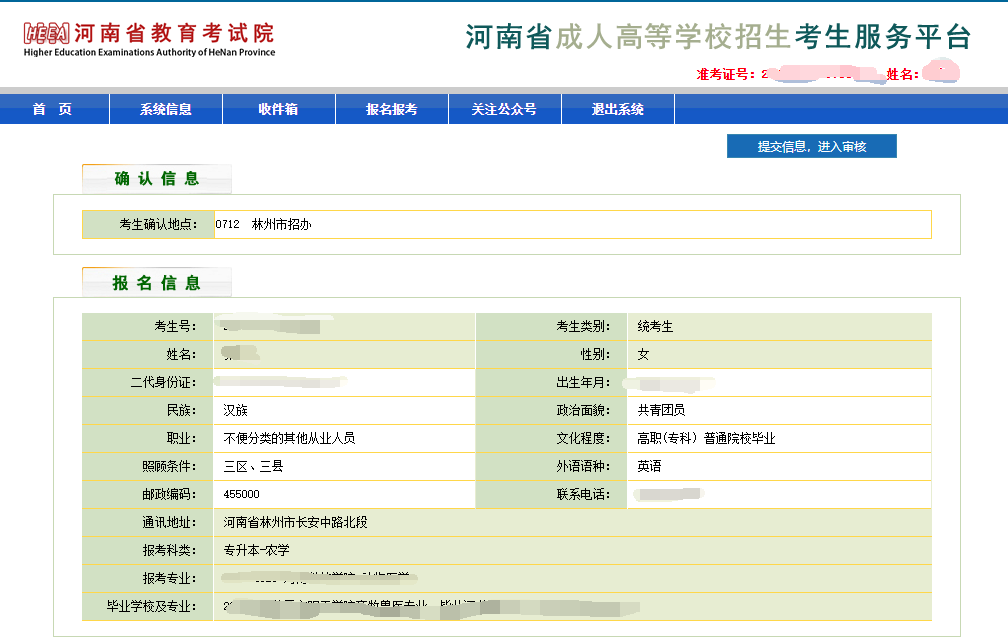Go to the 报名报考 menu item
The image size is (1008, 642).
click(x=392, y=109)
